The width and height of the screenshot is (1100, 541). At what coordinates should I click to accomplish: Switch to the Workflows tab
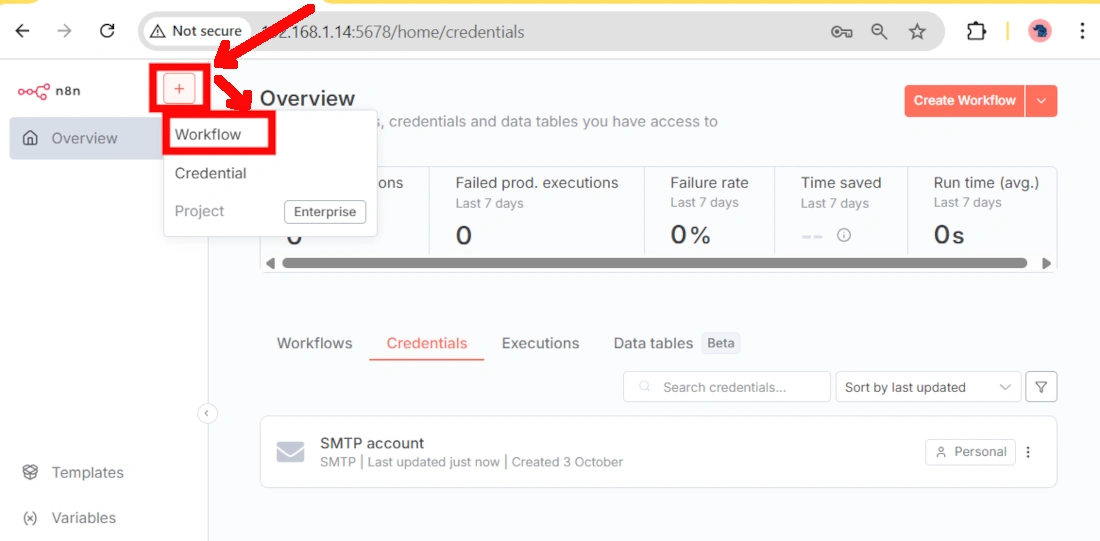pyautogui.click(x=314, y=343)
